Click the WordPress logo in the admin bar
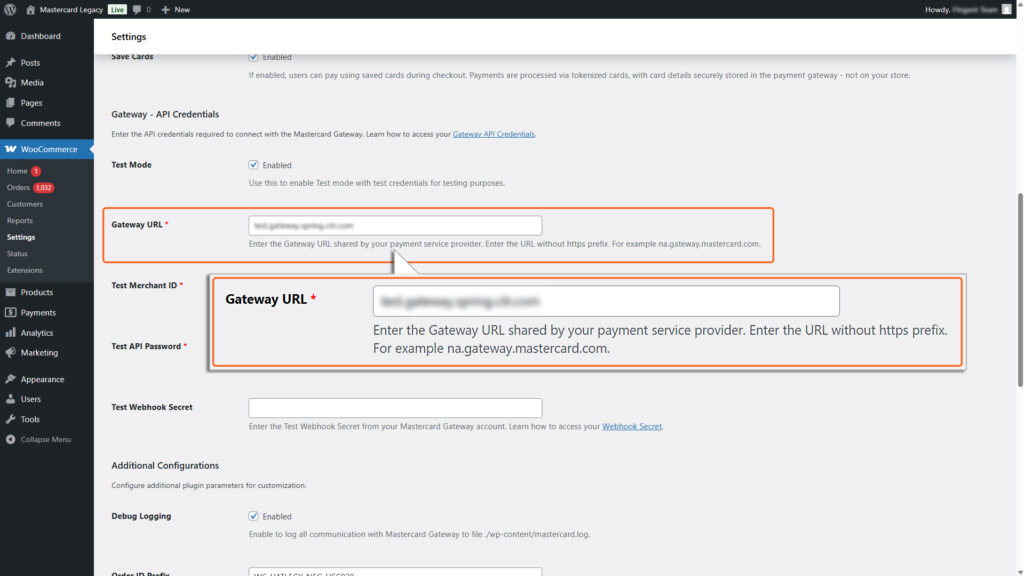Viewport: 1024px width, 576px height. 10,9
